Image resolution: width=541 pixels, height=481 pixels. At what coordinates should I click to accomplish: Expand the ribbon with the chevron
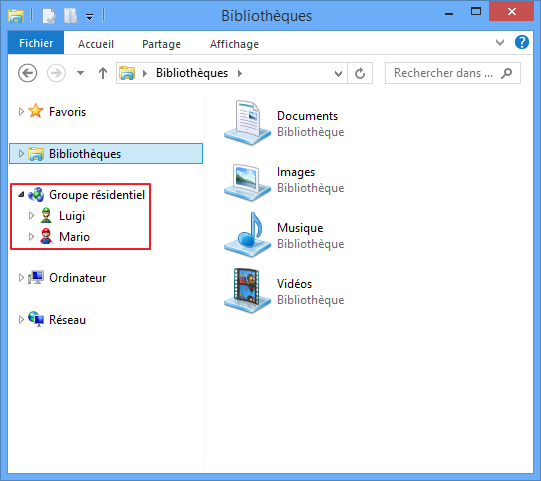(500, 43)
